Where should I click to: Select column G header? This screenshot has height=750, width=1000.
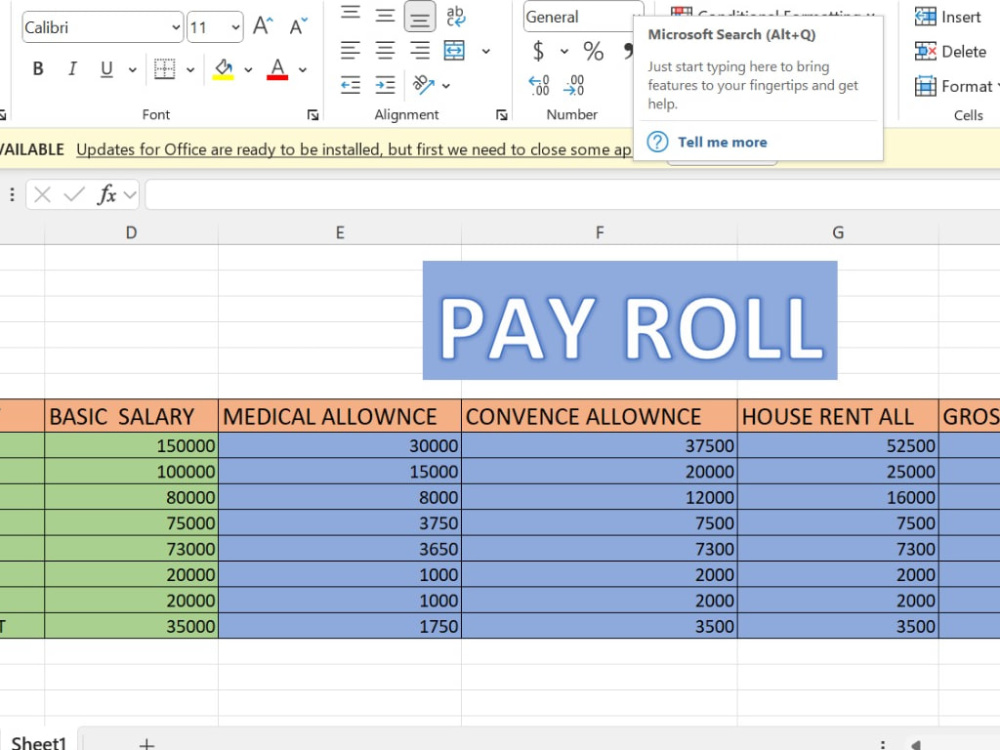(838, 233)
